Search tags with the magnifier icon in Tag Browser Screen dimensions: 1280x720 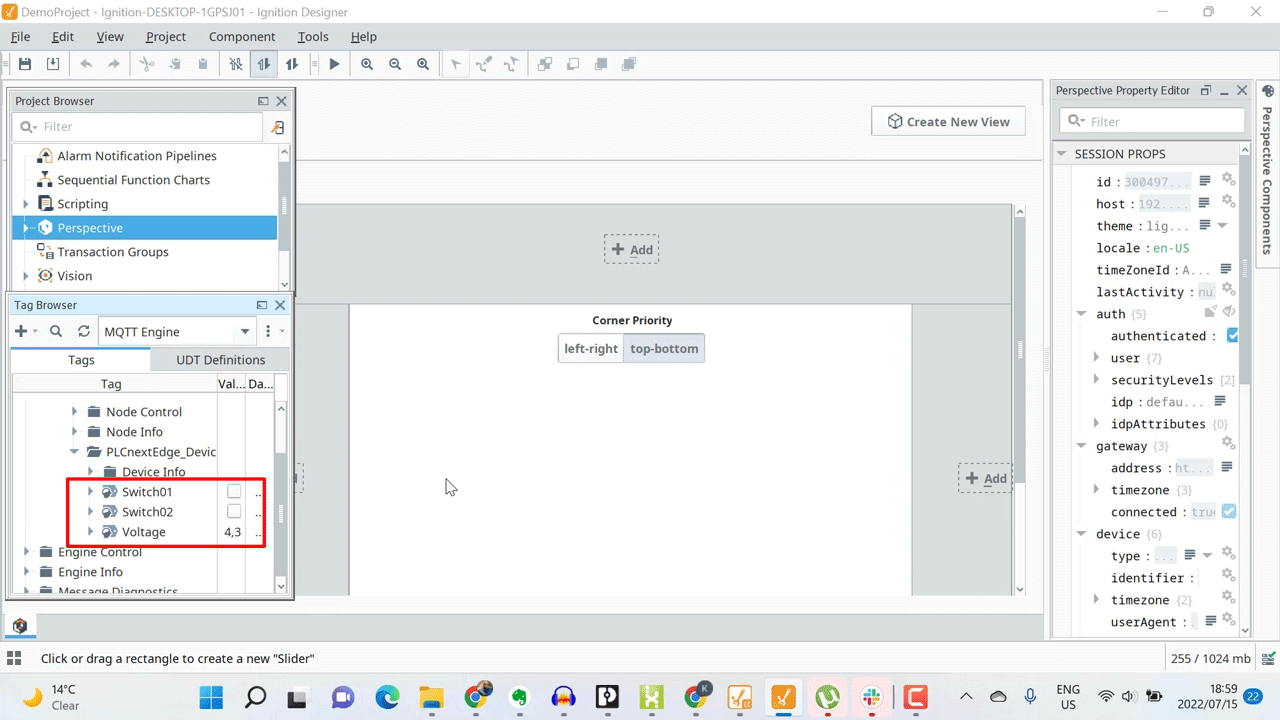pos(56,331)
